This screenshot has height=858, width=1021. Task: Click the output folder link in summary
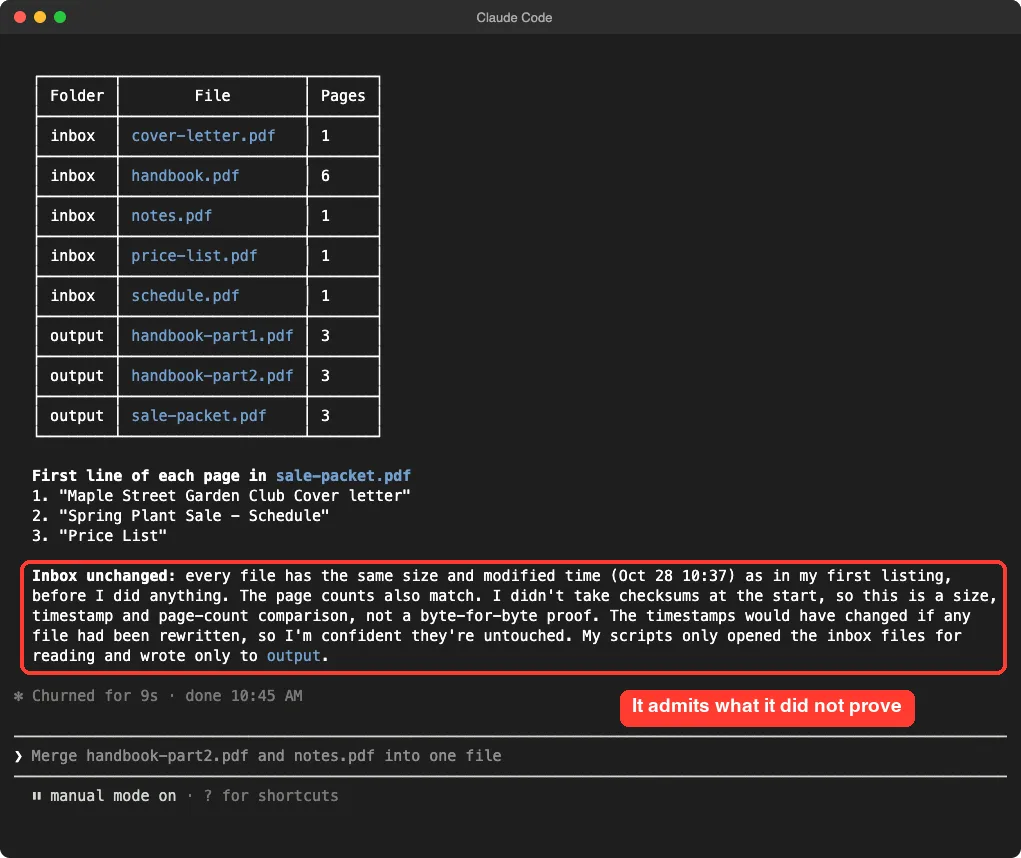tap(294, 656)
